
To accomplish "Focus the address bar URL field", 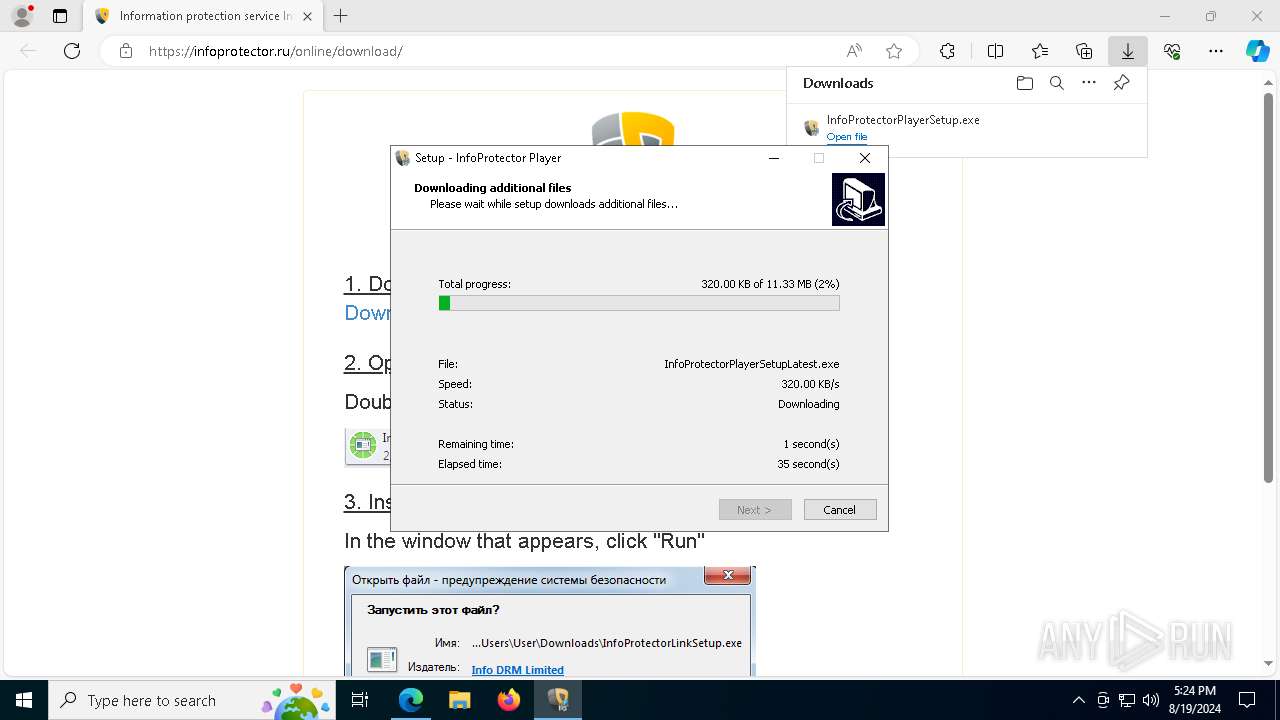I will point(488,51).
